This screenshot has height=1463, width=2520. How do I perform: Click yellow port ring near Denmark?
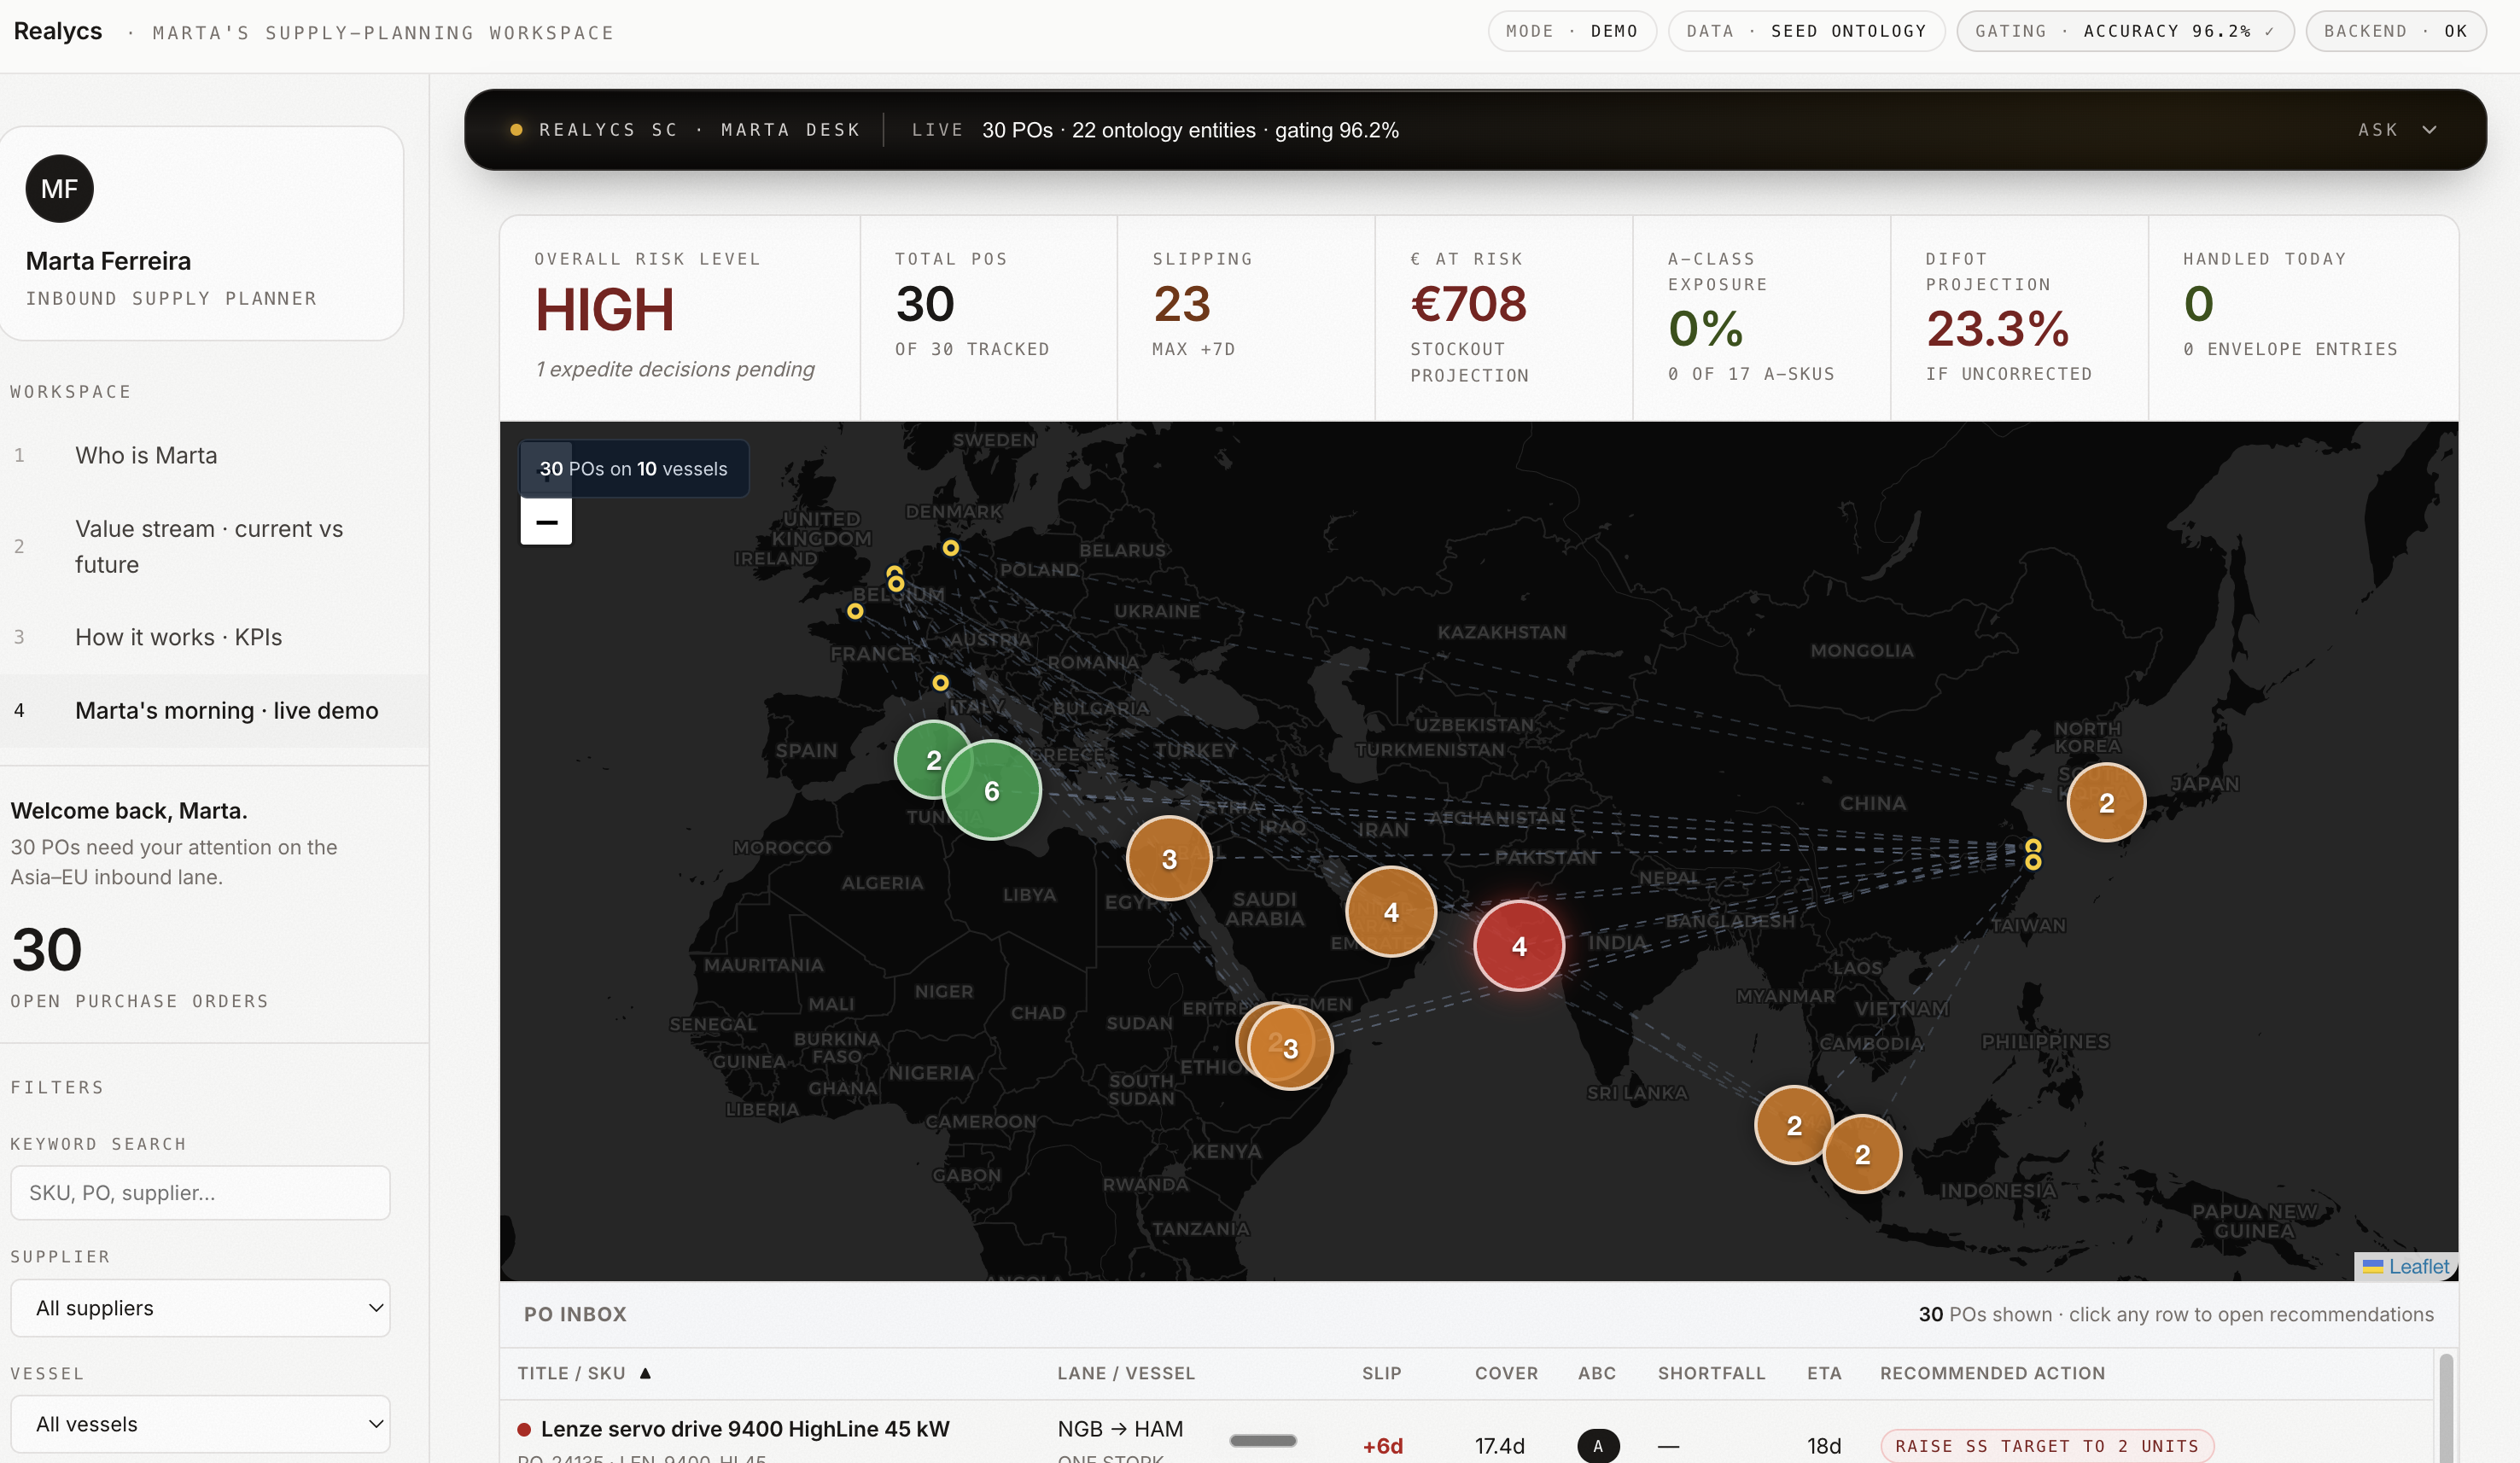(x=950, y=548)
